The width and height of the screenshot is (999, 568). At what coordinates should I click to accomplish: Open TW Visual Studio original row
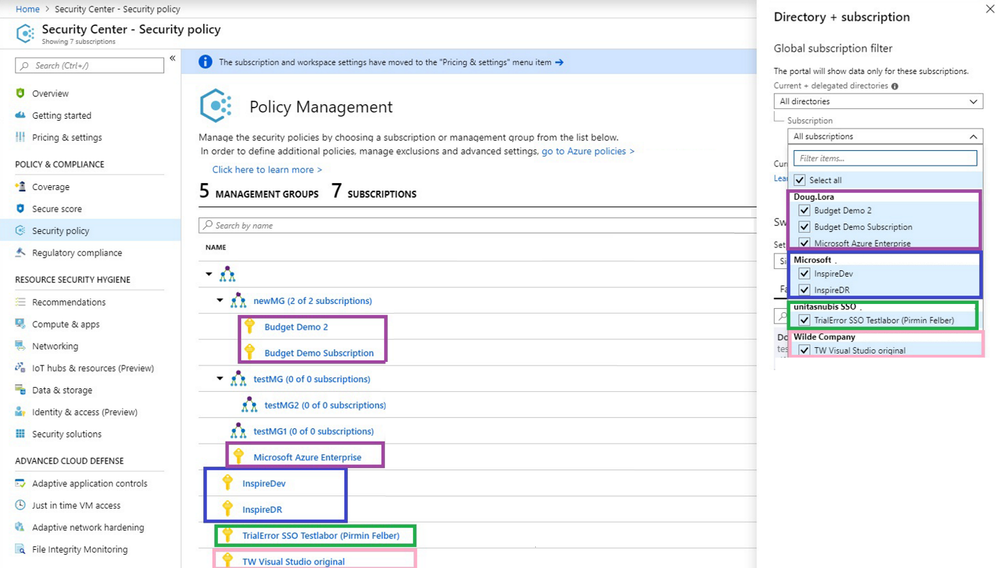click(294, 562)
